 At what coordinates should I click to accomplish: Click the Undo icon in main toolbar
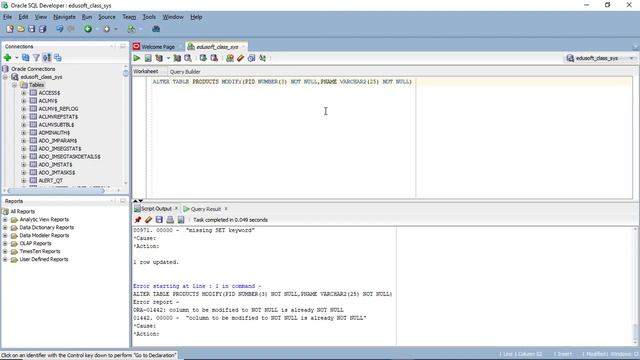[60, 29]
